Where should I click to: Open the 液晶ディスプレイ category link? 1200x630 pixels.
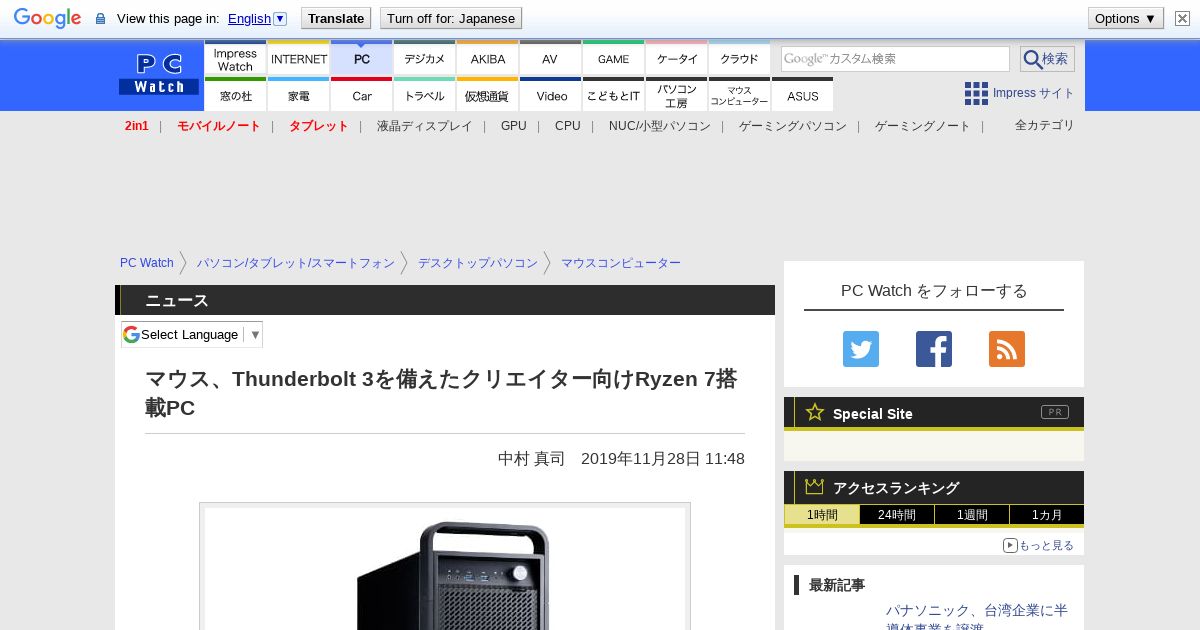click(424, 126)
